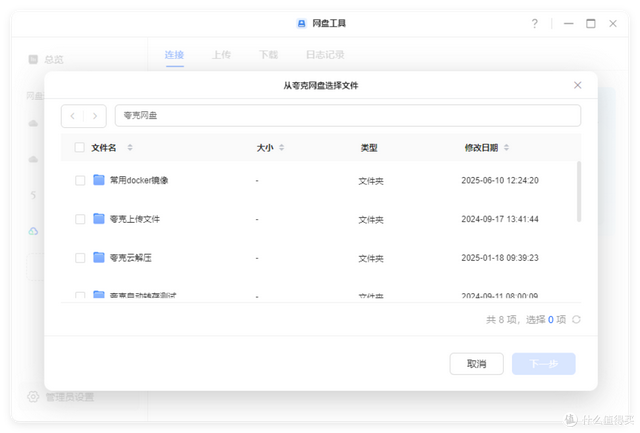The image size is (640, 433).
Task: Minimize the 网盘工具 window
Action: pos(569,24)
